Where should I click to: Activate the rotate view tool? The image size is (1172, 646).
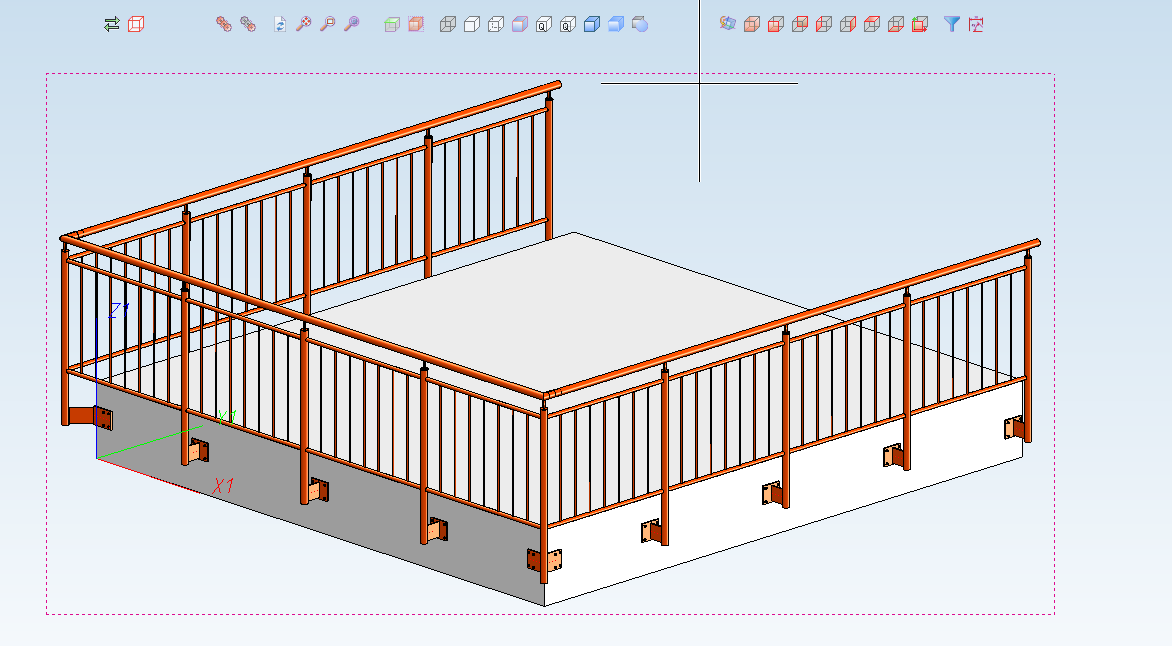(728, 24)
